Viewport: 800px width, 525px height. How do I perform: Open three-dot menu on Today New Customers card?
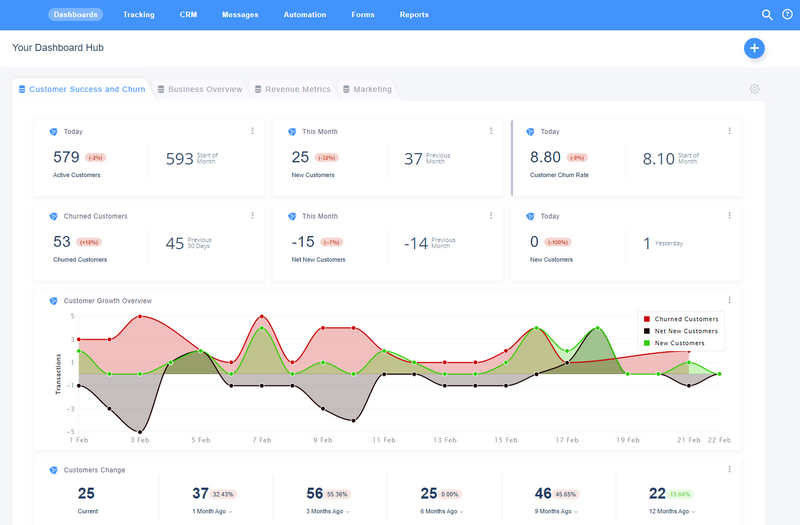click(x=730, y=215)
